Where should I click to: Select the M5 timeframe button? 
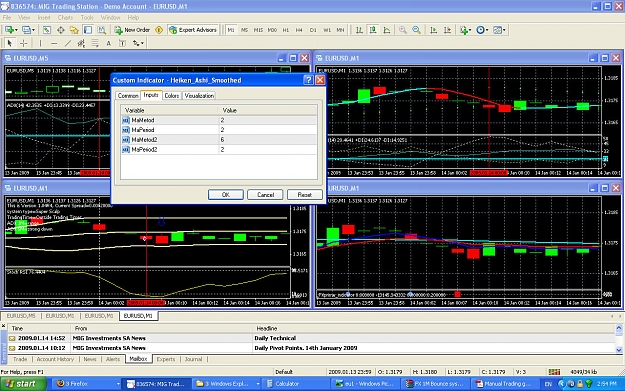click(244, 30)
